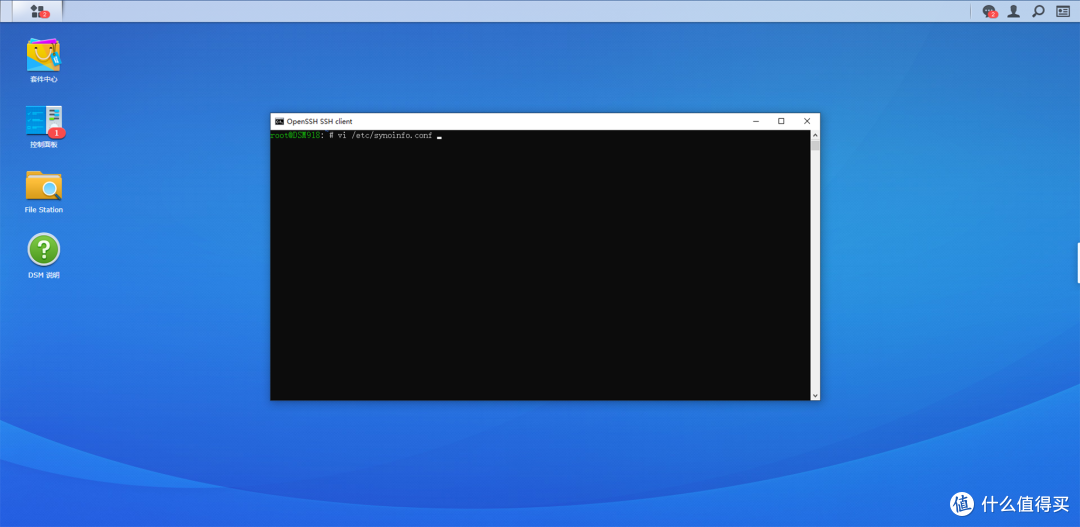Open the DSM Main Menu button
The image size is (1080, 527).
point(39,11)
